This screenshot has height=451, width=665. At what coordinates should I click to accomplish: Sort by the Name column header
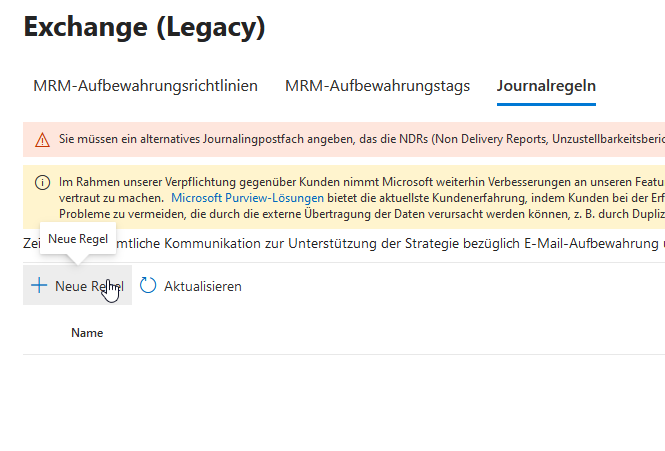click(87, 333)
